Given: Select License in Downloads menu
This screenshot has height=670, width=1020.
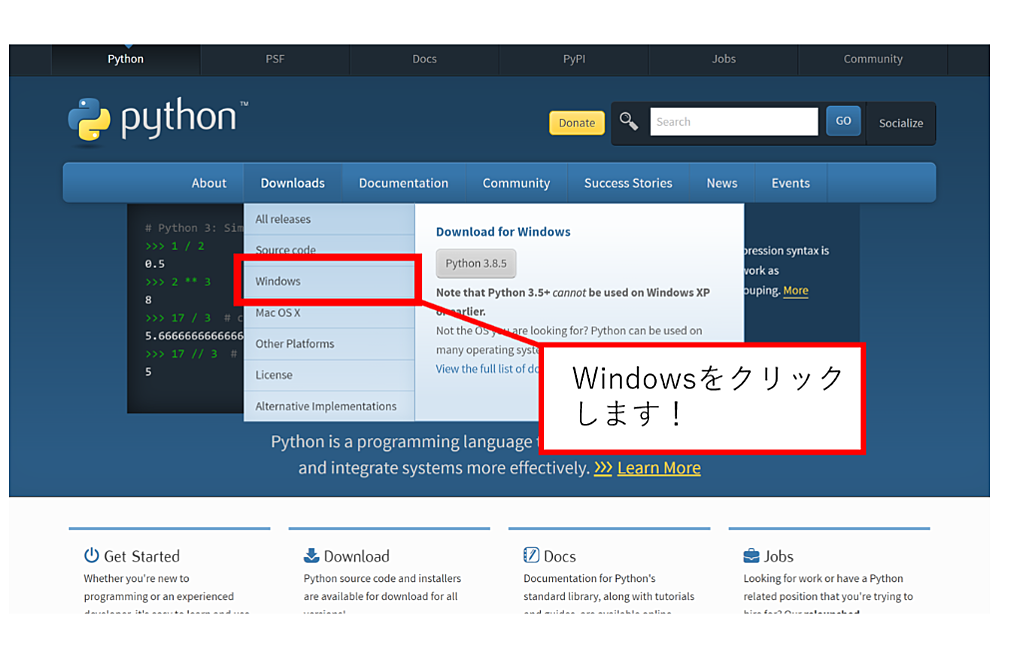Looking at the screenshot, I should (x=329, y=375).
